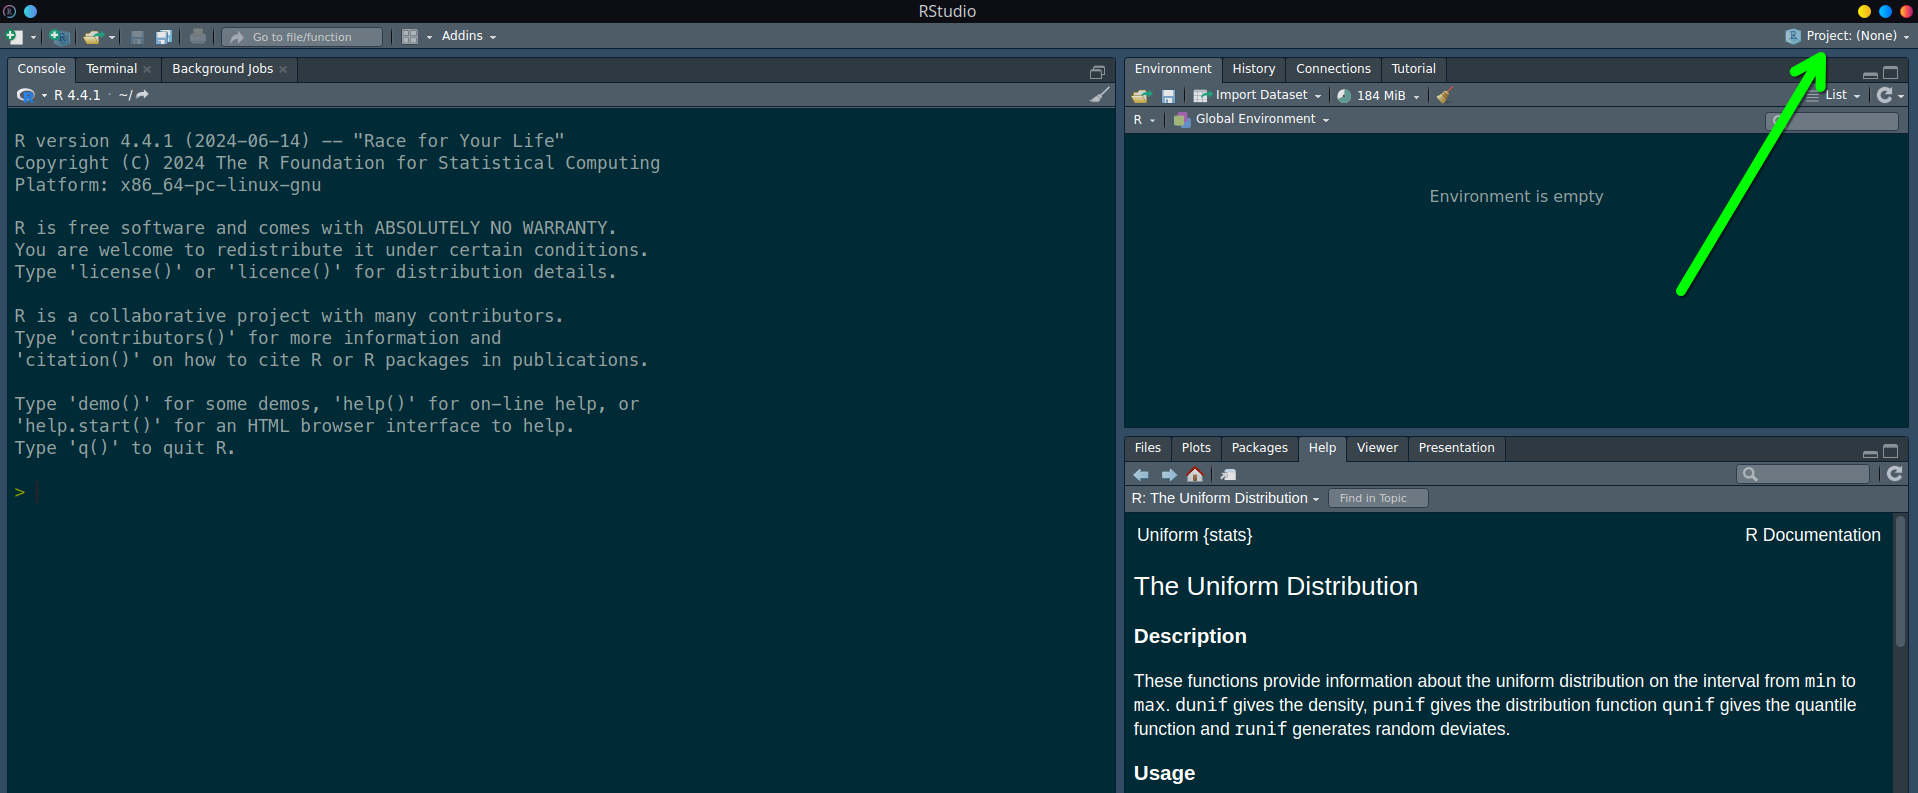Screen dimensions: 1918x793
Task: Click the Print icon in toolbar
Action: (198, 37)
